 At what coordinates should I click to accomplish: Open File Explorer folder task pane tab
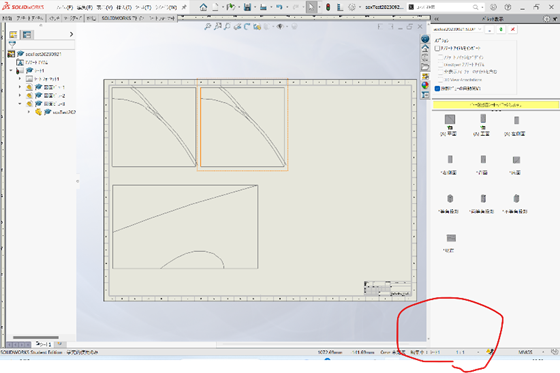[425, 67]
